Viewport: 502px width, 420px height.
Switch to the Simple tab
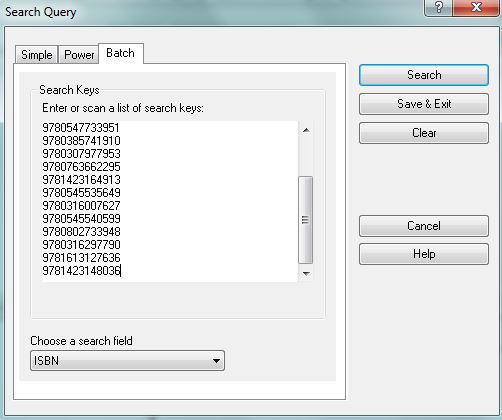[37, 55]
